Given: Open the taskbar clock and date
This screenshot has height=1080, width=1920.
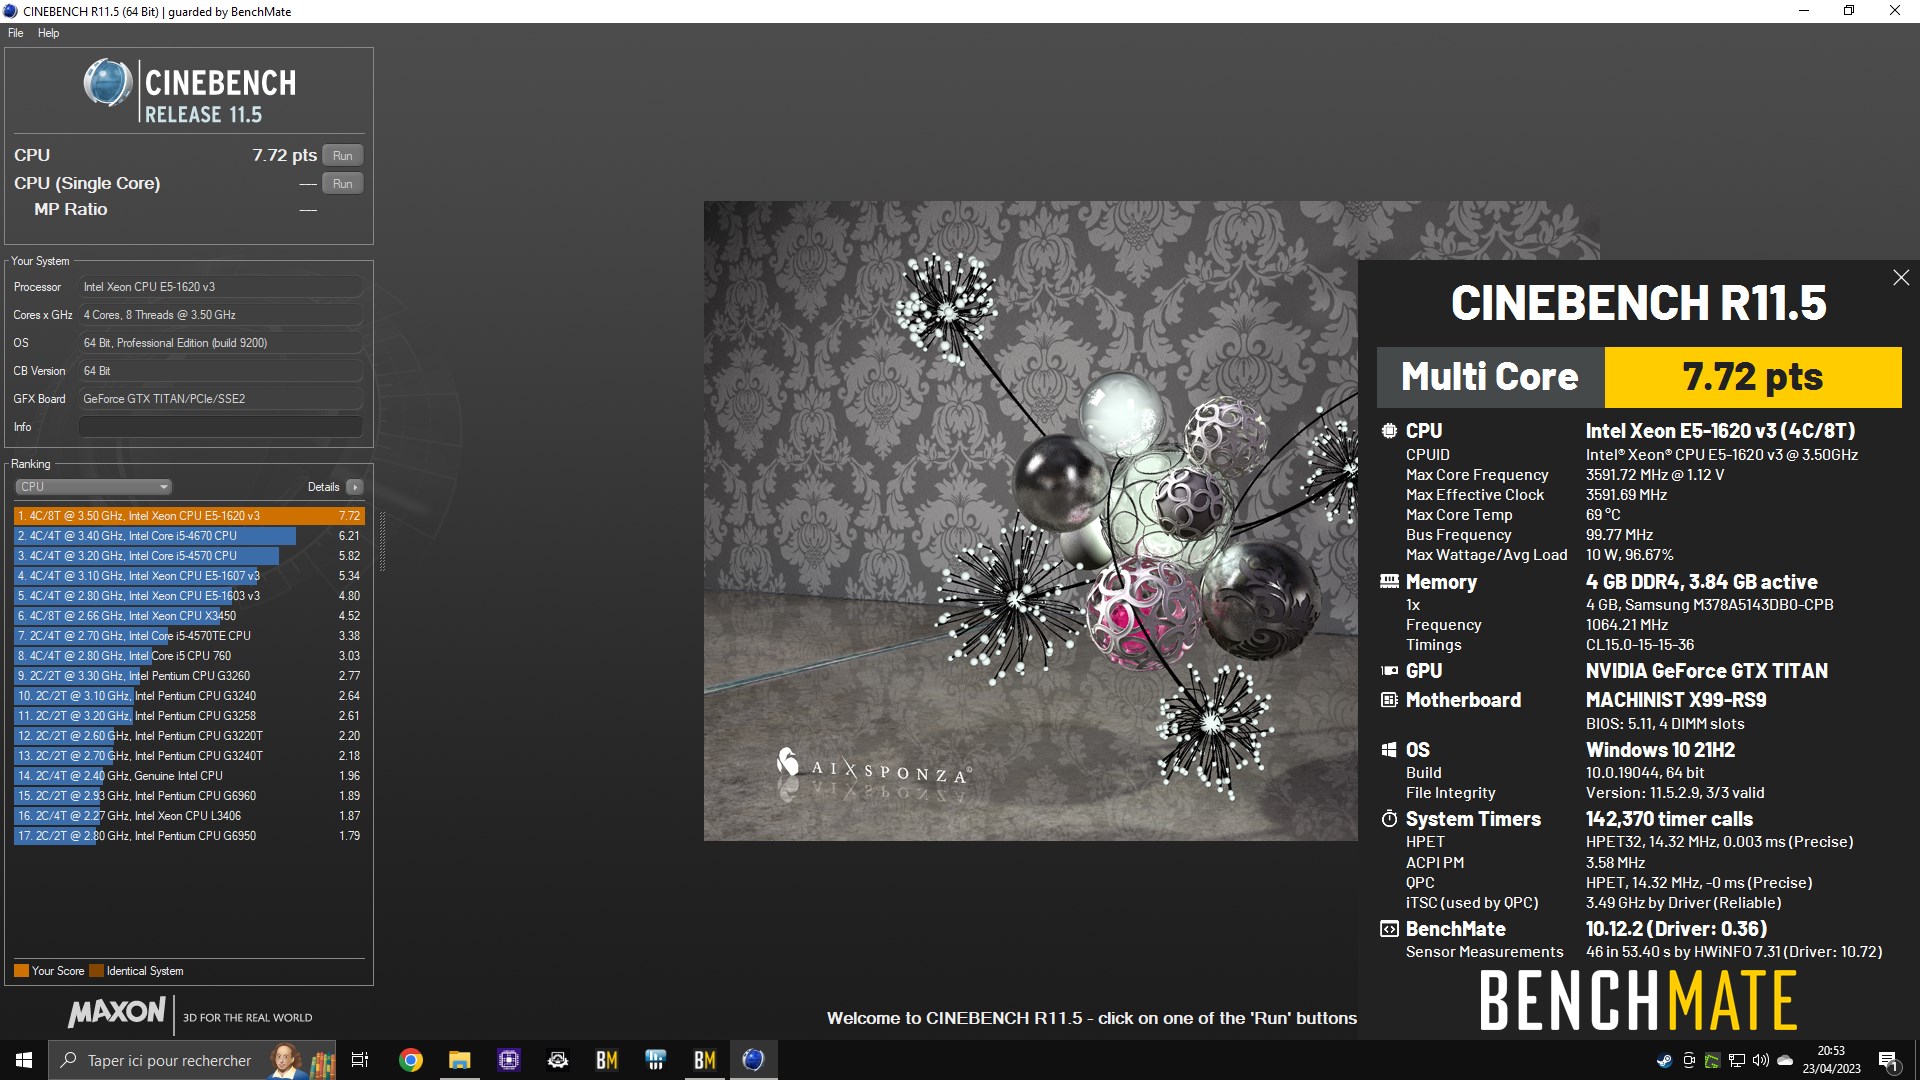Looking at the screenshot, I should pos(1831,1060).
